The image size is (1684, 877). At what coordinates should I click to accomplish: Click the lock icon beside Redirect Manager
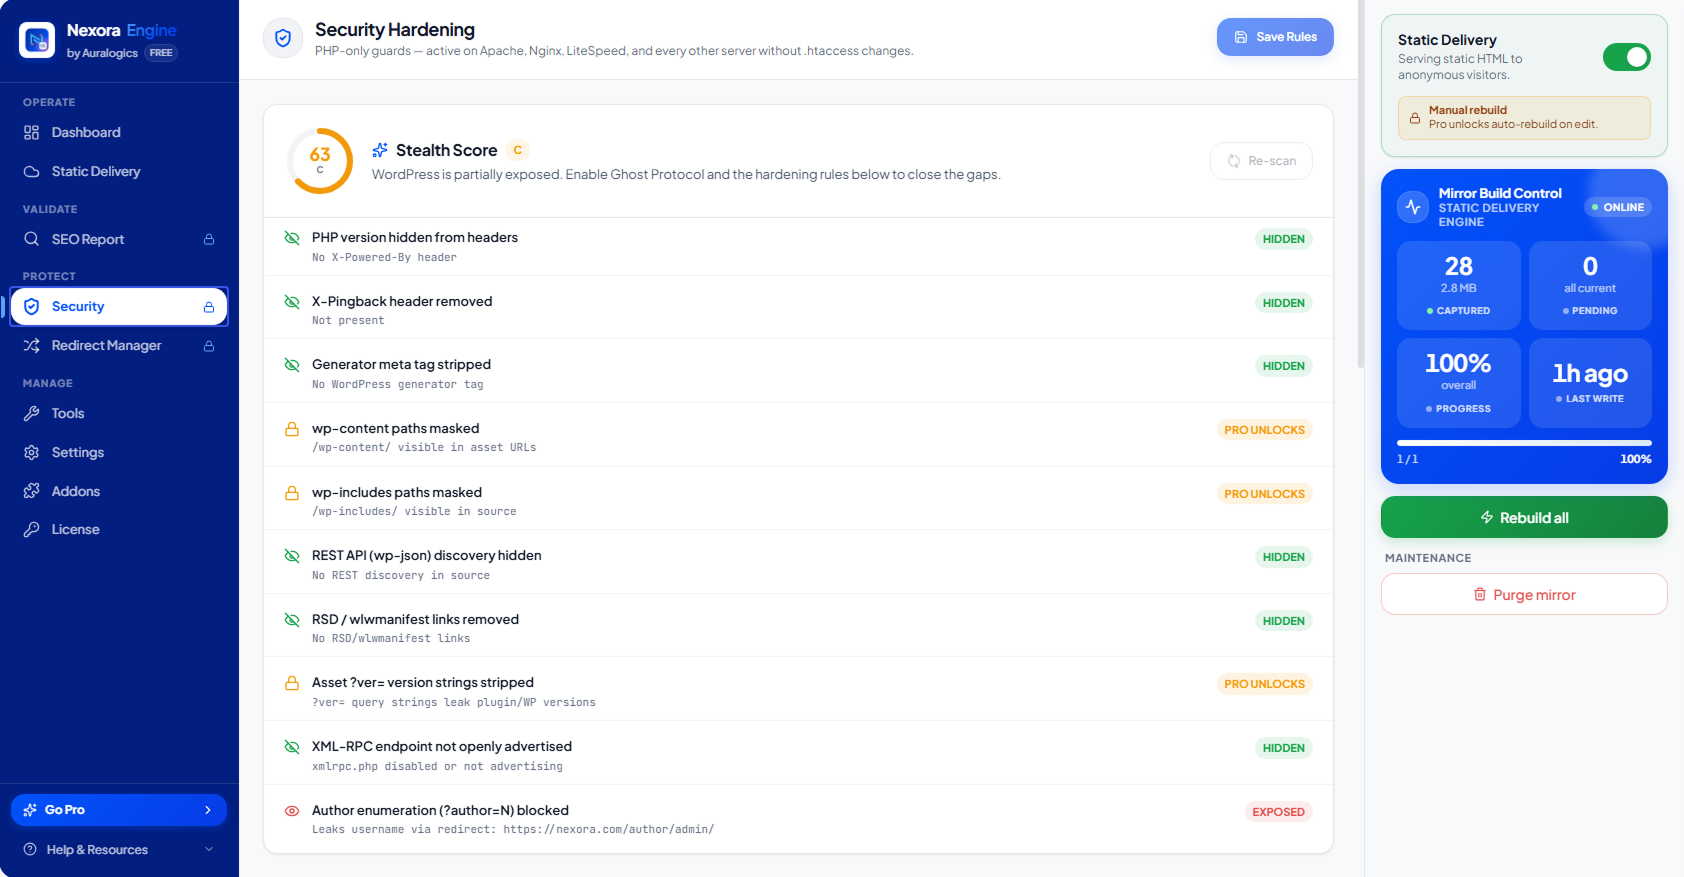209,346
